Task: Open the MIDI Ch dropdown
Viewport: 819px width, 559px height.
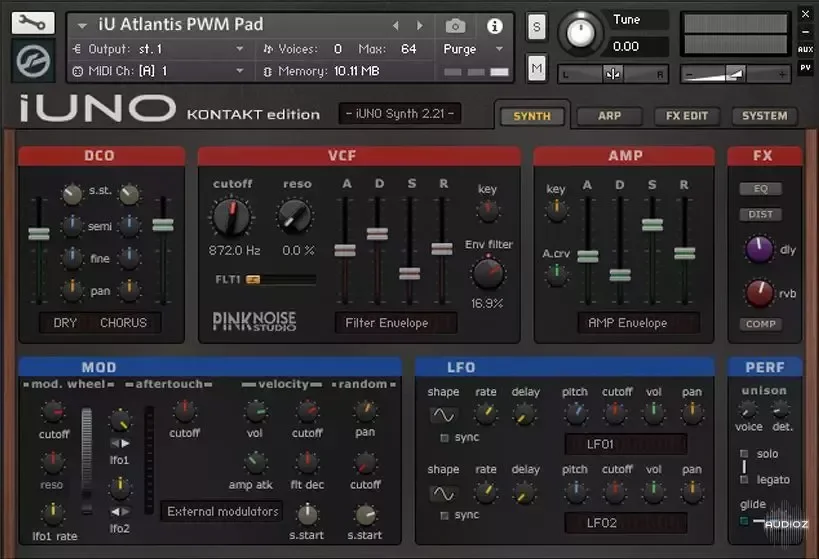Action: 158,71
